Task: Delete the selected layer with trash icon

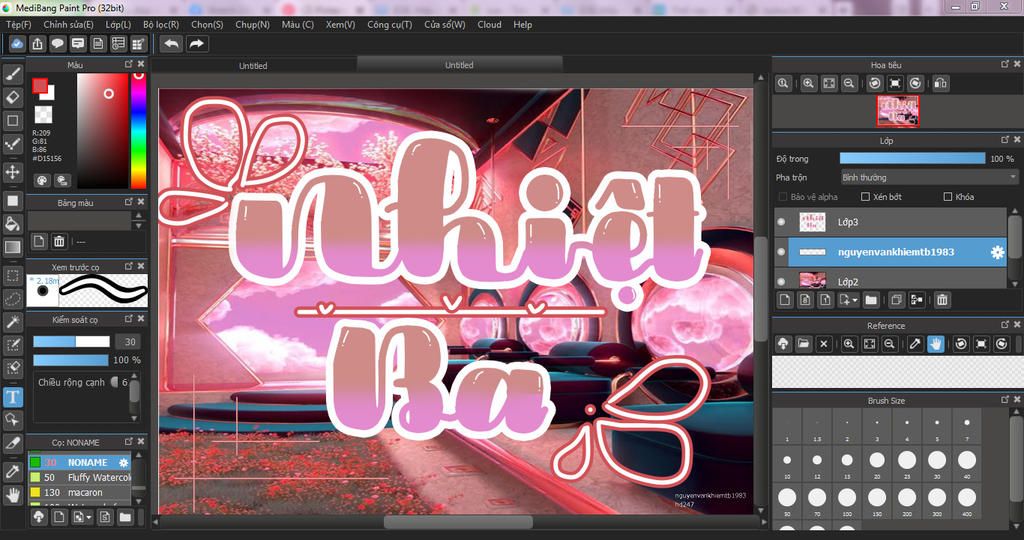Action: click(x=942, y=300)
